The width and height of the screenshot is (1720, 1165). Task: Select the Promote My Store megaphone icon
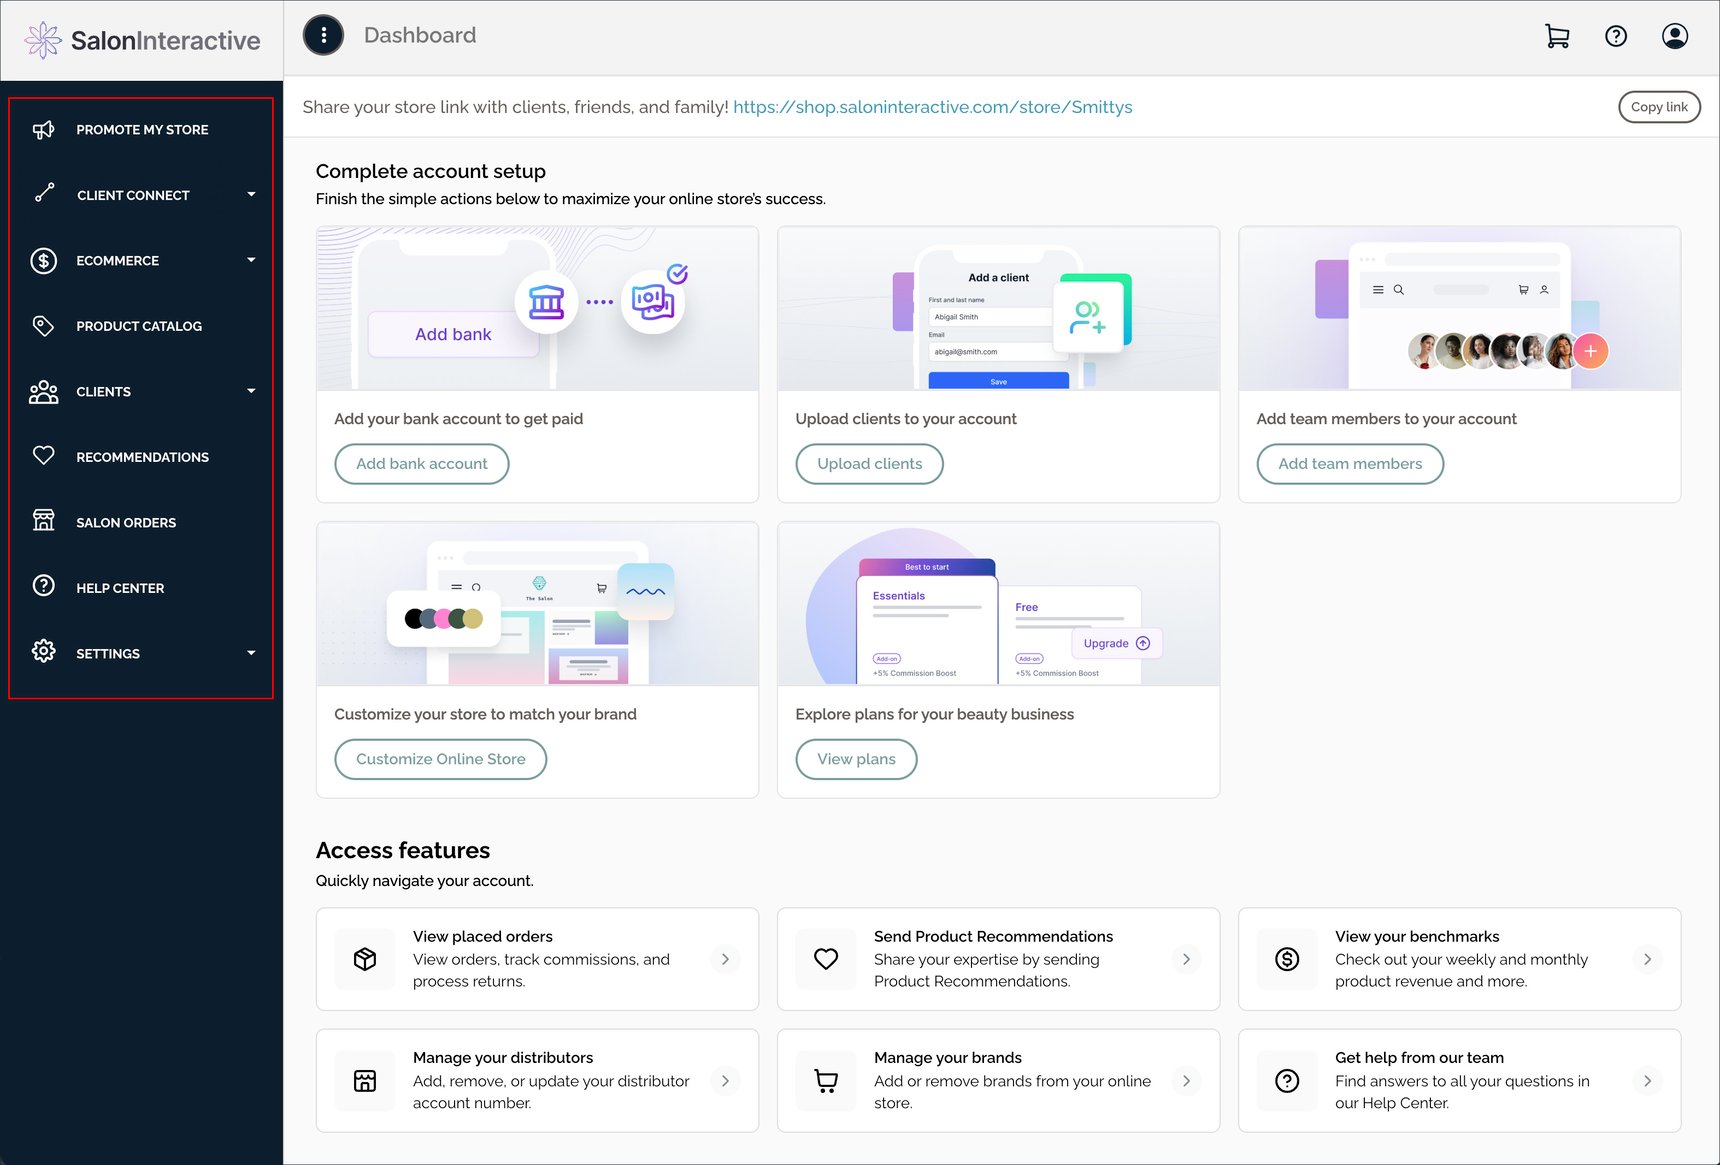tap(44, 129)
